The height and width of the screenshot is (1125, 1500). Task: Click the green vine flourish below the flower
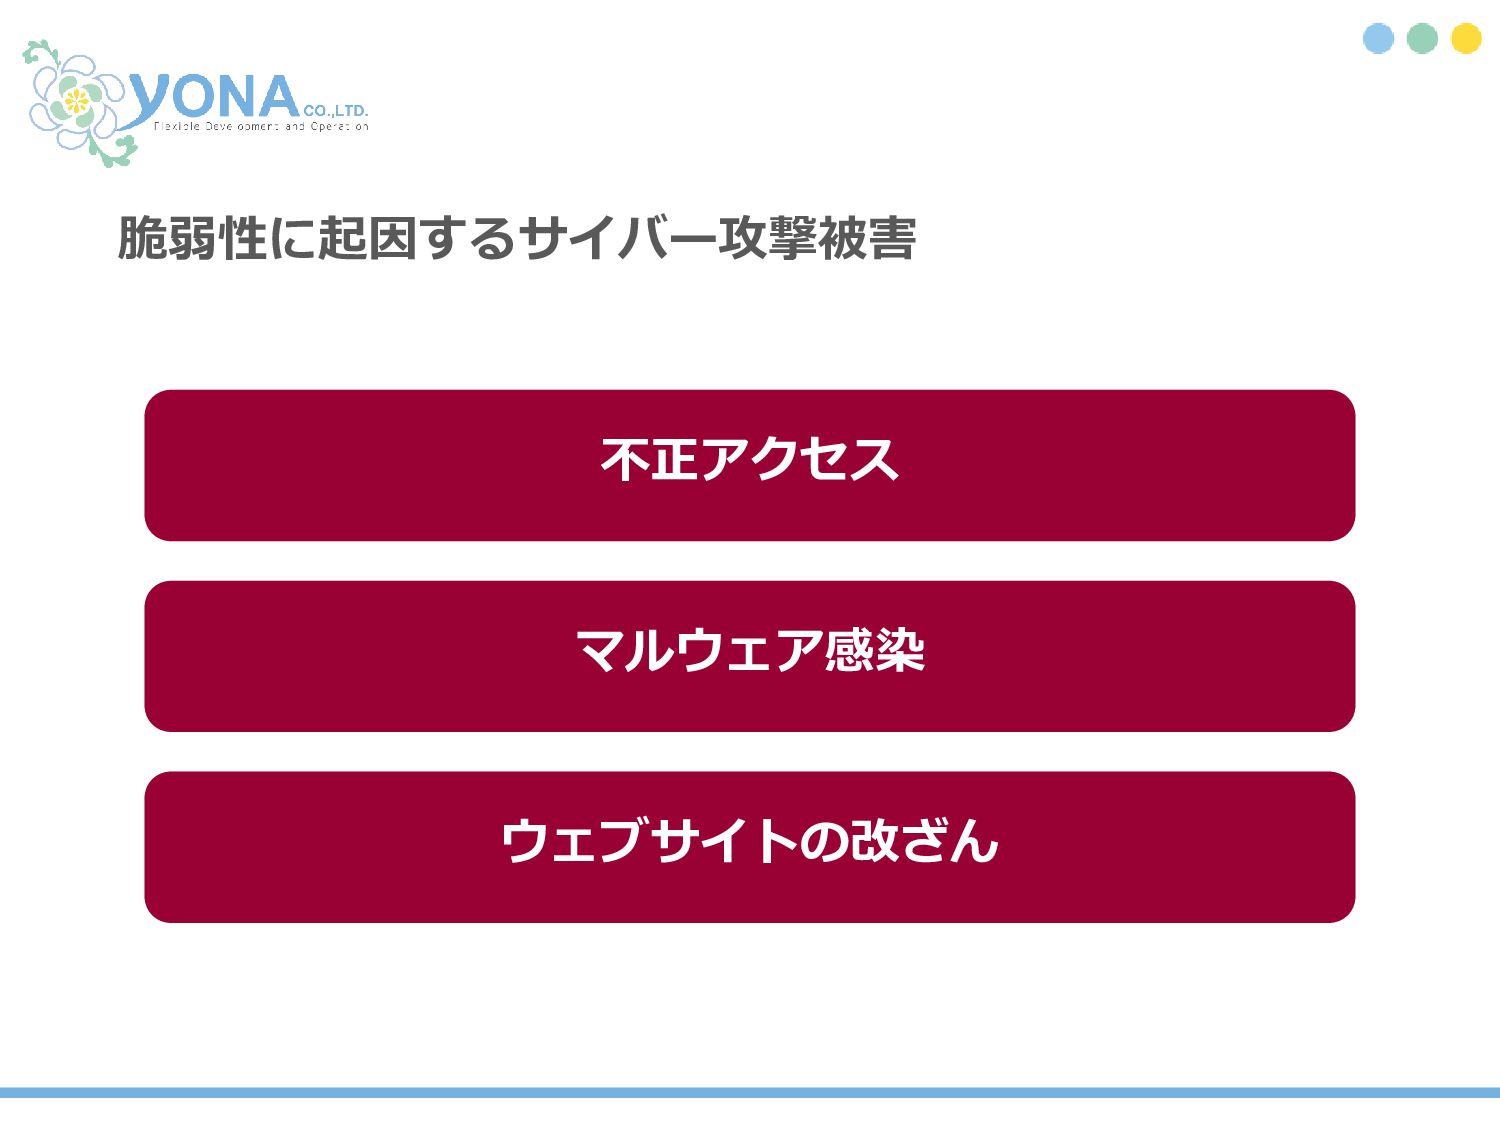point(112,149)
